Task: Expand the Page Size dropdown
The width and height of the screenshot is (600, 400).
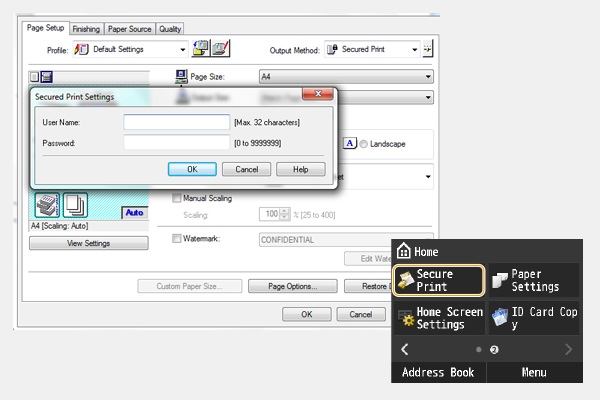Action: pos(428,76)
